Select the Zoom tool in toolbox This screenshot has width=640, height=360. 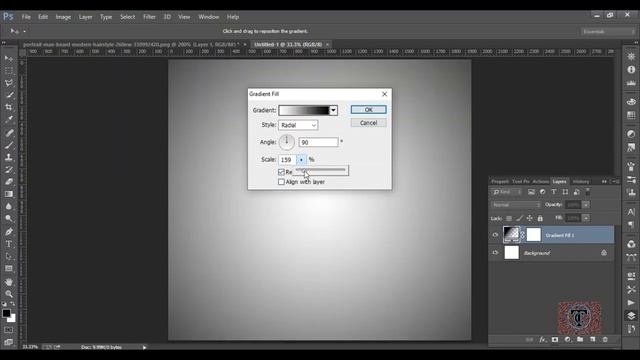[x=9, y=293]
